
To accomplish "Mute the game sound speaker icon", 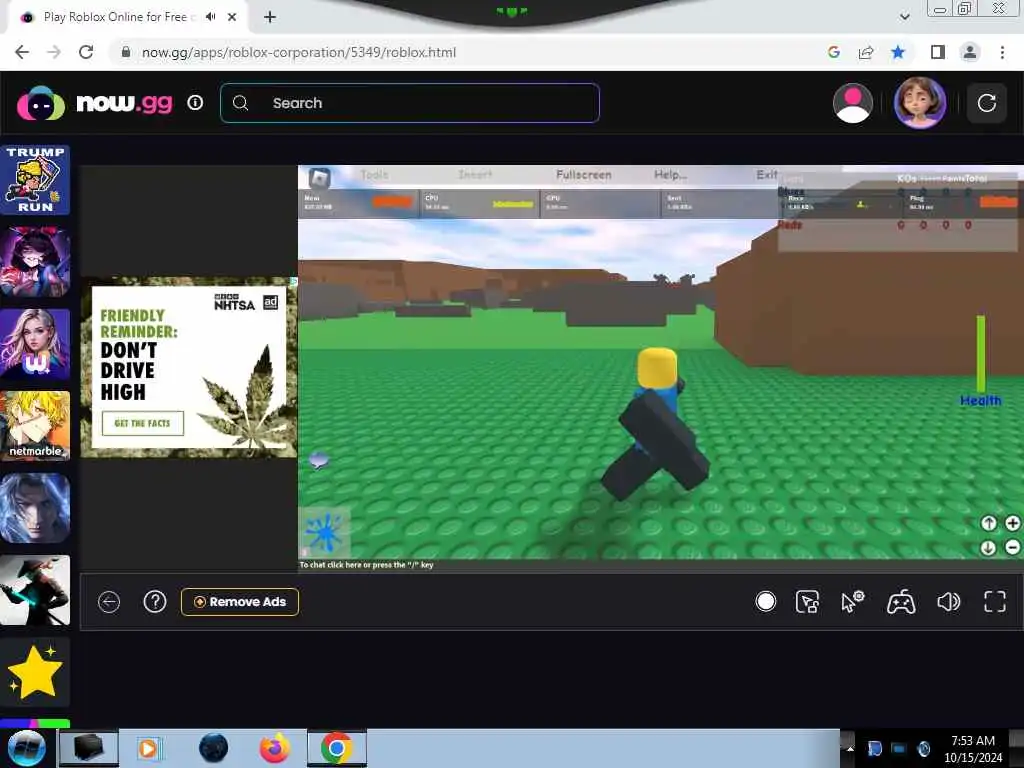I will click(x=948, y=601).
